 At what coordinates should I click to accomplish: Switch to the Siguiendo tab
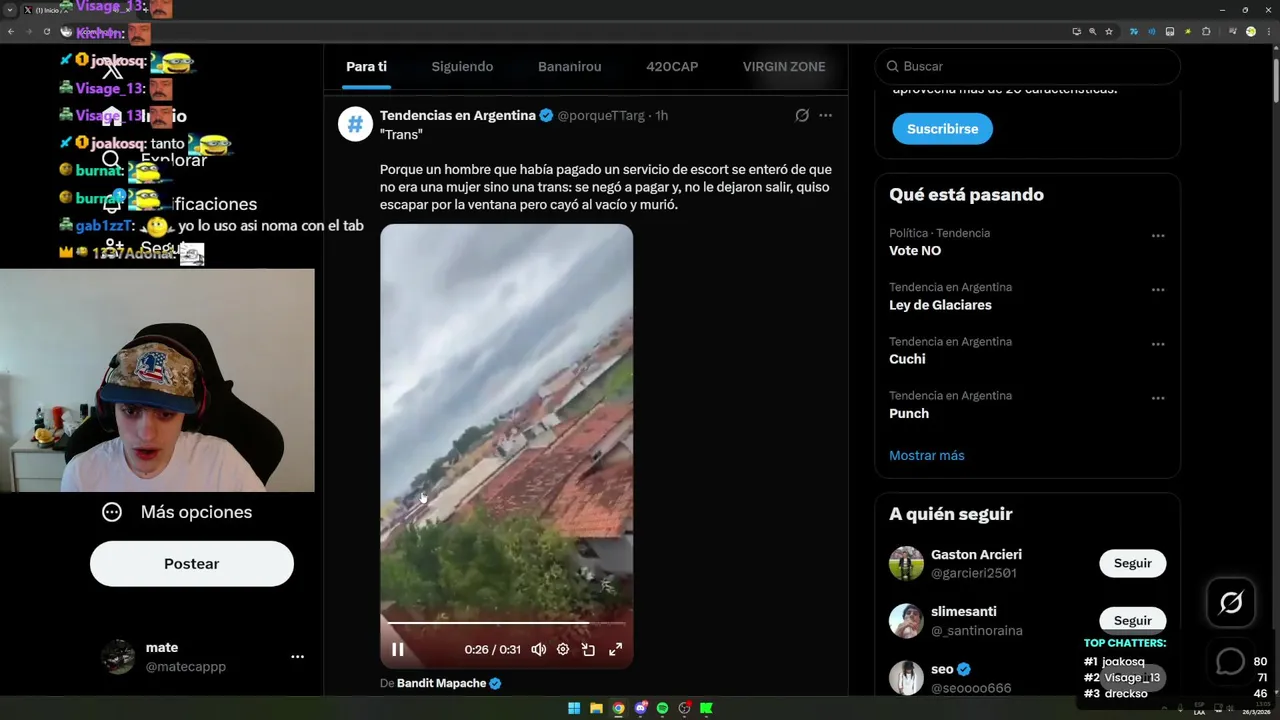pyautogui.click(x=462, y=67)
